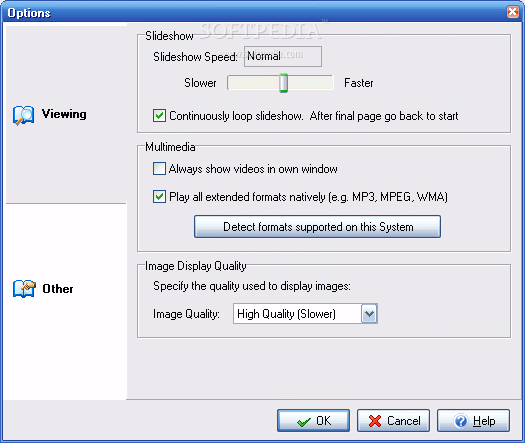525x443 pixels.
Task: Click the 'Image Quality:' label
Action: [x=186, y=314]
